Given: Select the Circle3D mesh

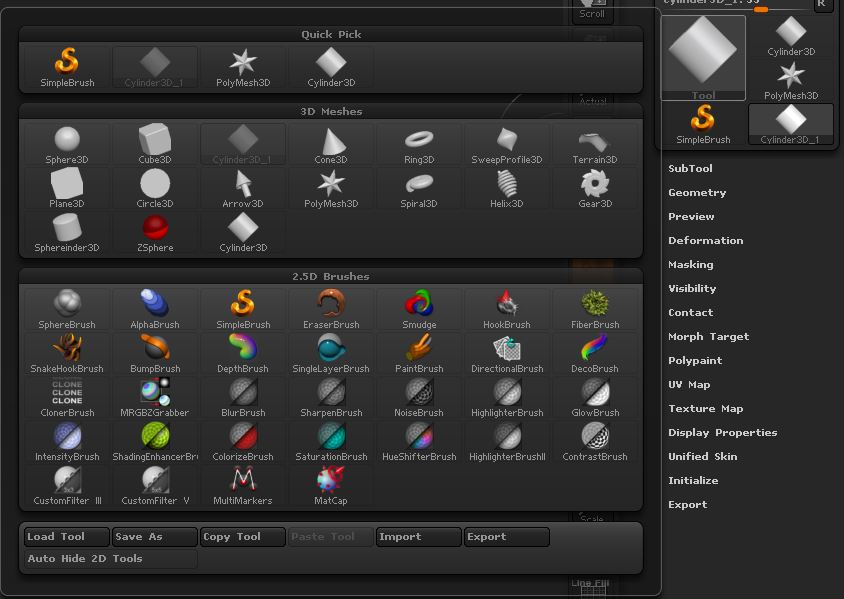Looking at the screenshot, I should click(x=155, y=188).
